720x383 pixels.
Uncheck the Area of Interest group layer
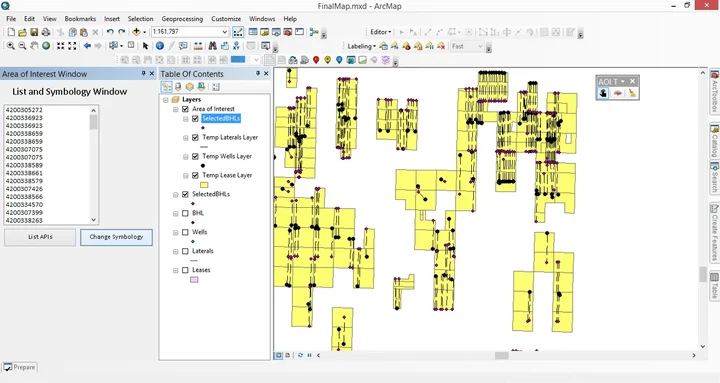coord(186,109)
